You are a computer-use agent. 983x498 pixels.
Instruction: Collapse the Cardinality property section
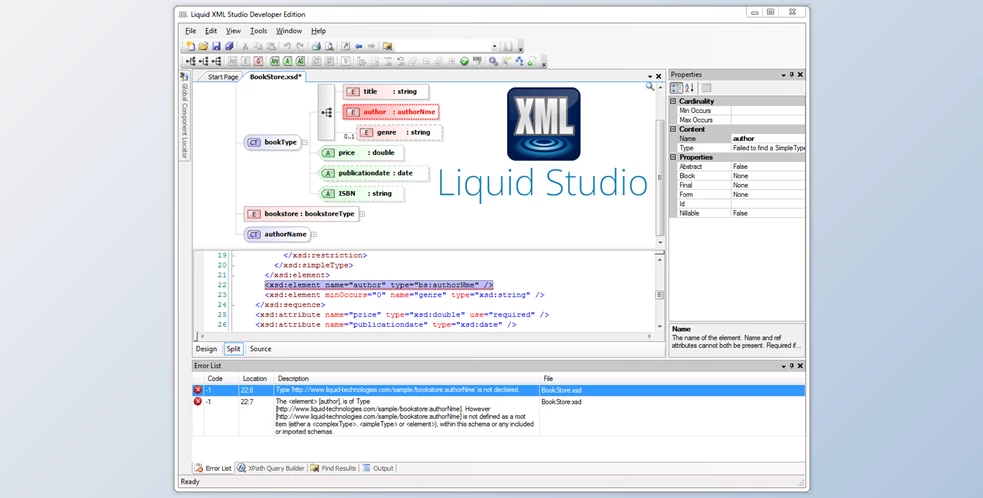click(673, 101)
